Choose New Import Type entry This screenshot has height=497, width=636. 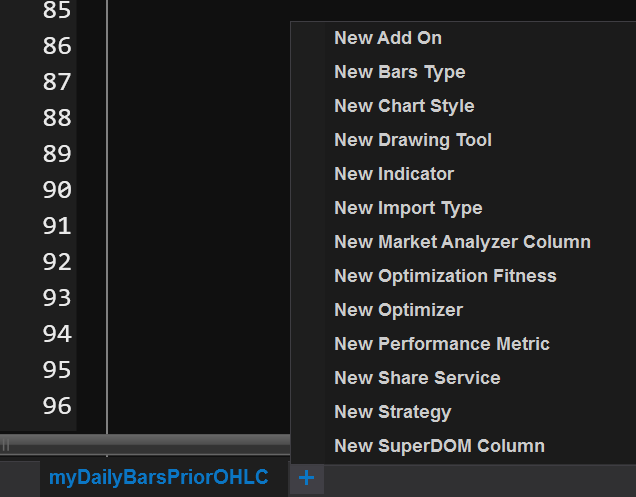point(408,208)
